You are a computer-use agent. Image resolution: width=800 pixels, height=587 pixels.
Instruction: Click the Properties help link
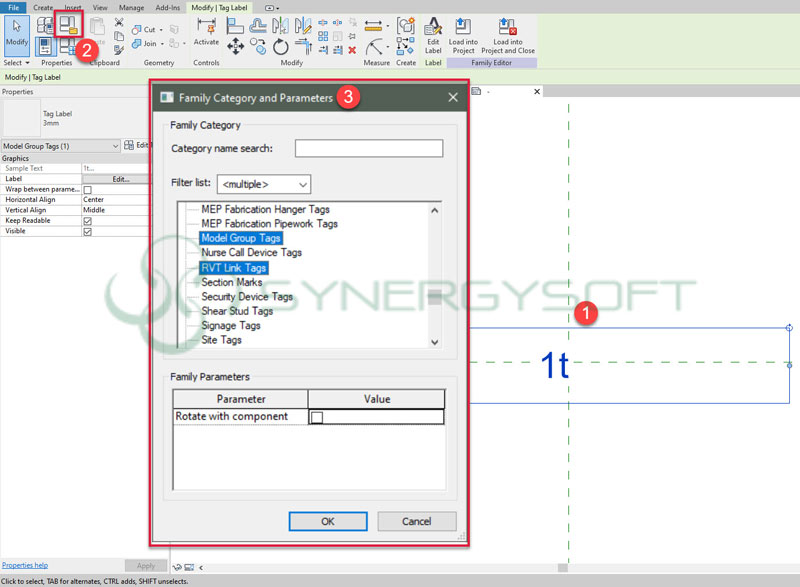[x=25, y=565]
